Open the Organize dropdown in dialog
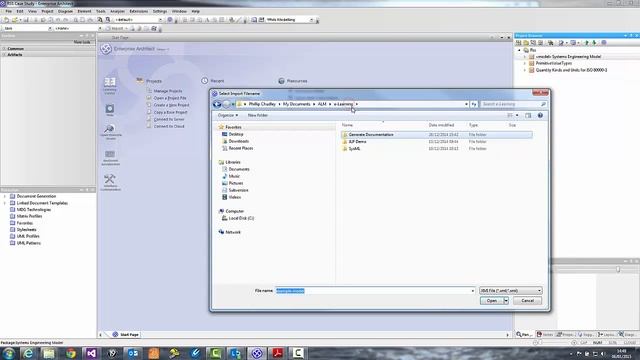Viewport: 640px width, 360px height. [x=228, y=116]
